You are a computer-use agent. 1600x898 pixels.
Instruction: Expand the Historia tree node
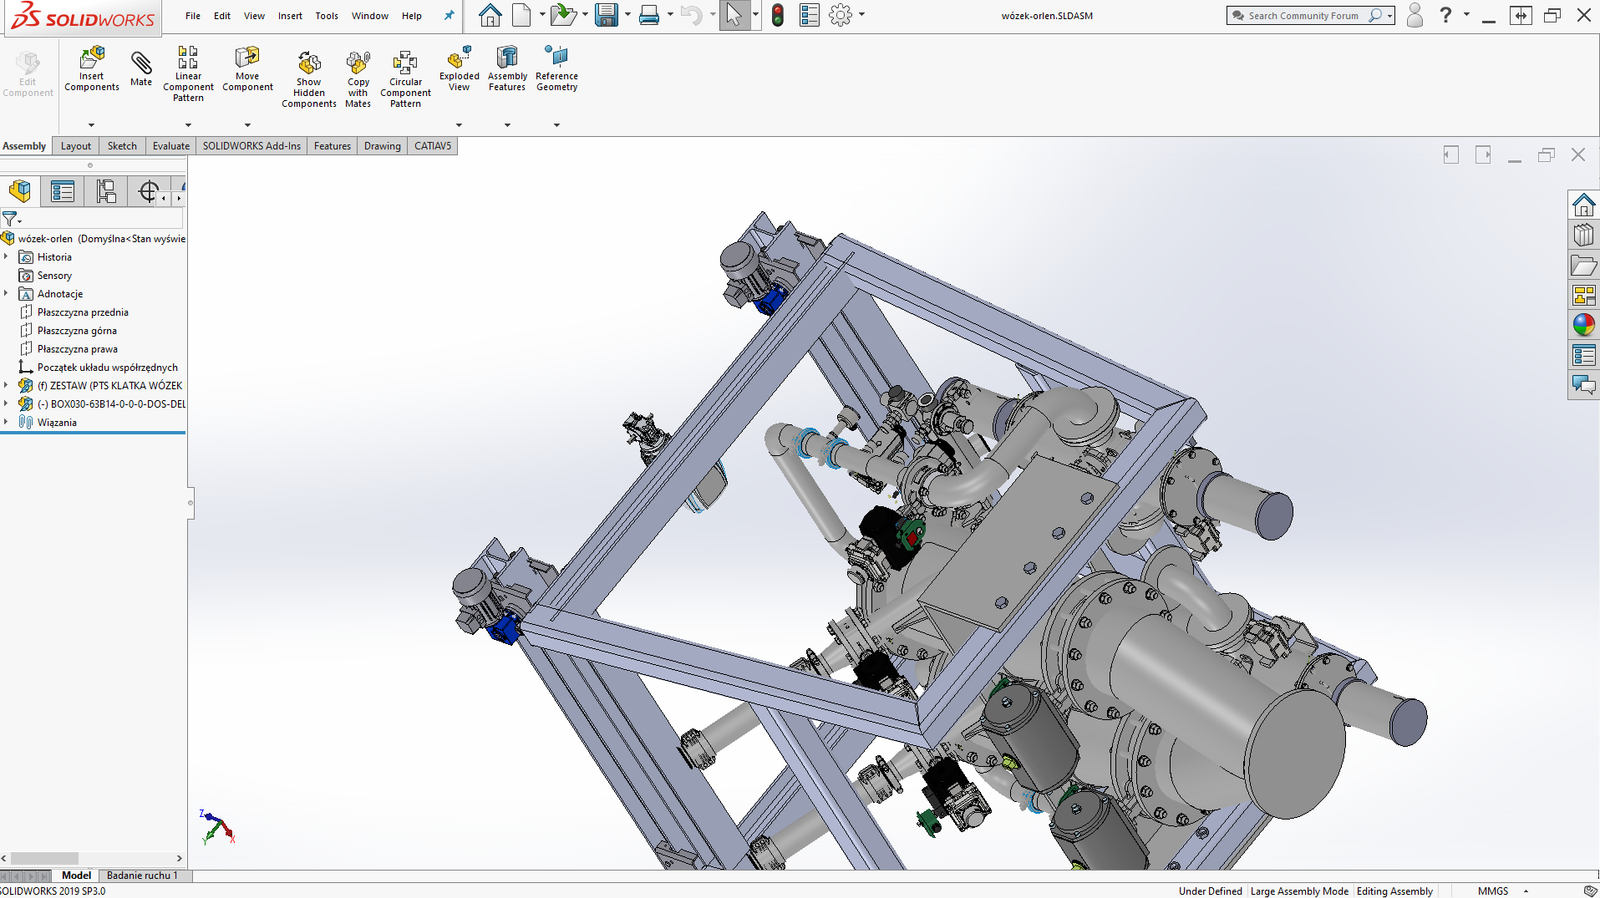tap(6, 257)
